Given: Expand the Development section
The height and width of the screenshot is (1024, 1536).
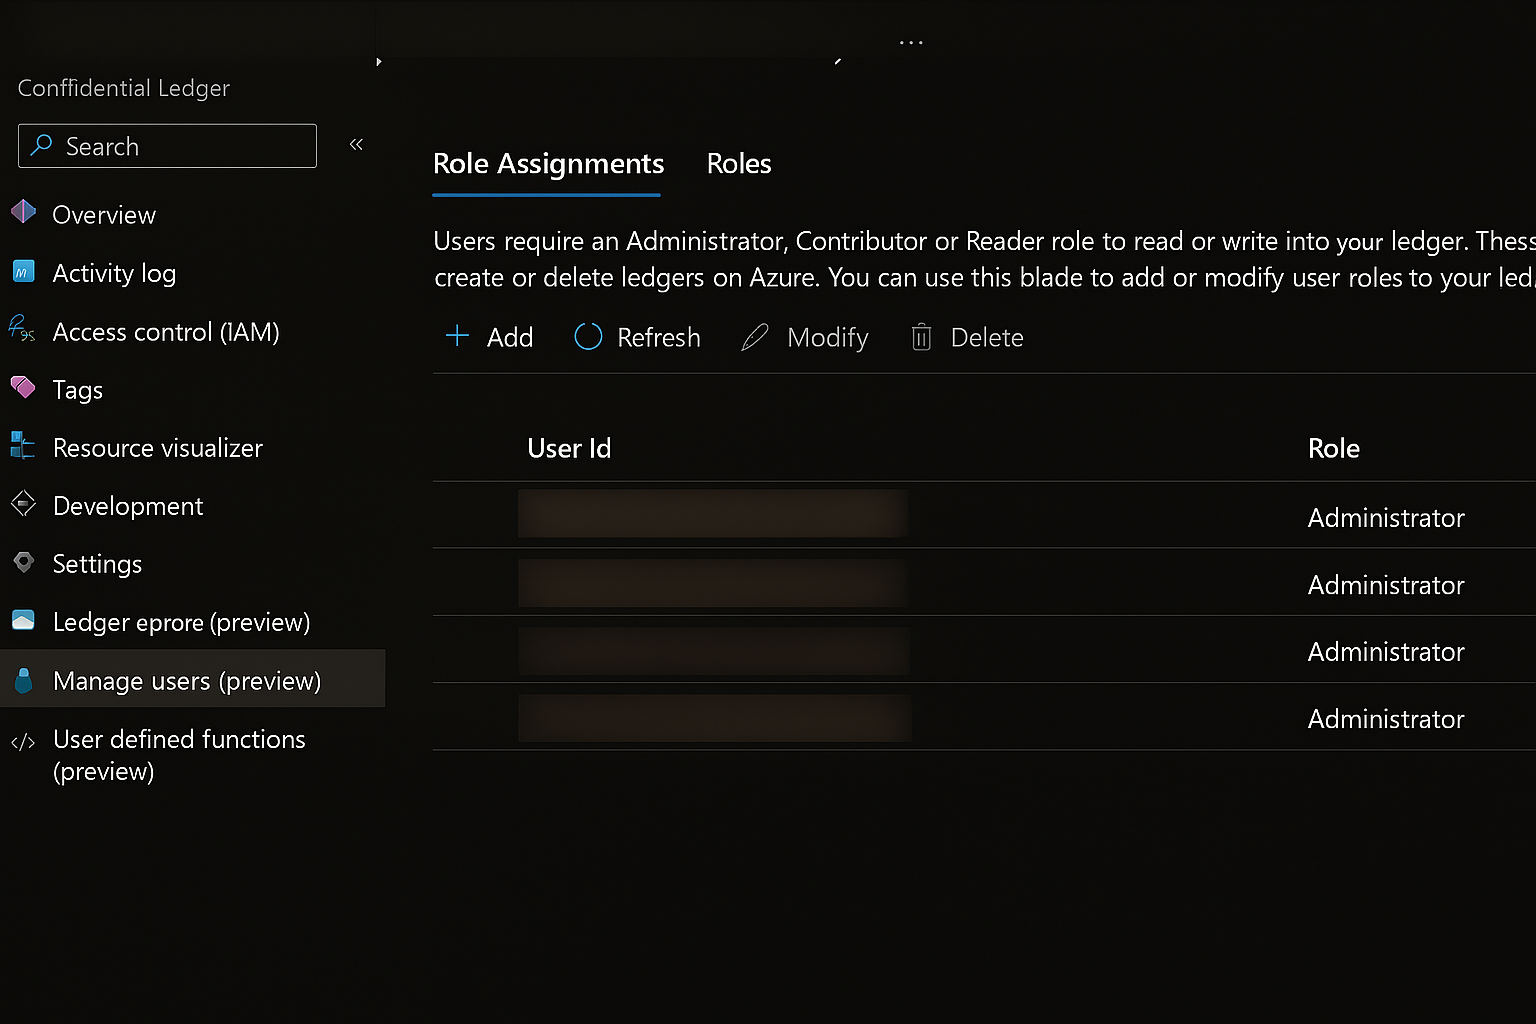Looking at the screenshot, I should (x=127, y=506).
